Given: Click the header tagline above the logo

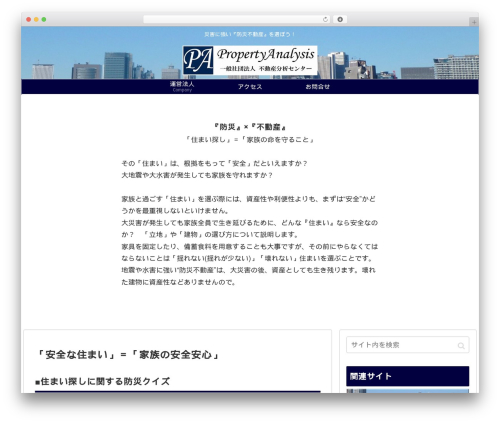Looking at the screenshot, I should (x=250, y=34).
